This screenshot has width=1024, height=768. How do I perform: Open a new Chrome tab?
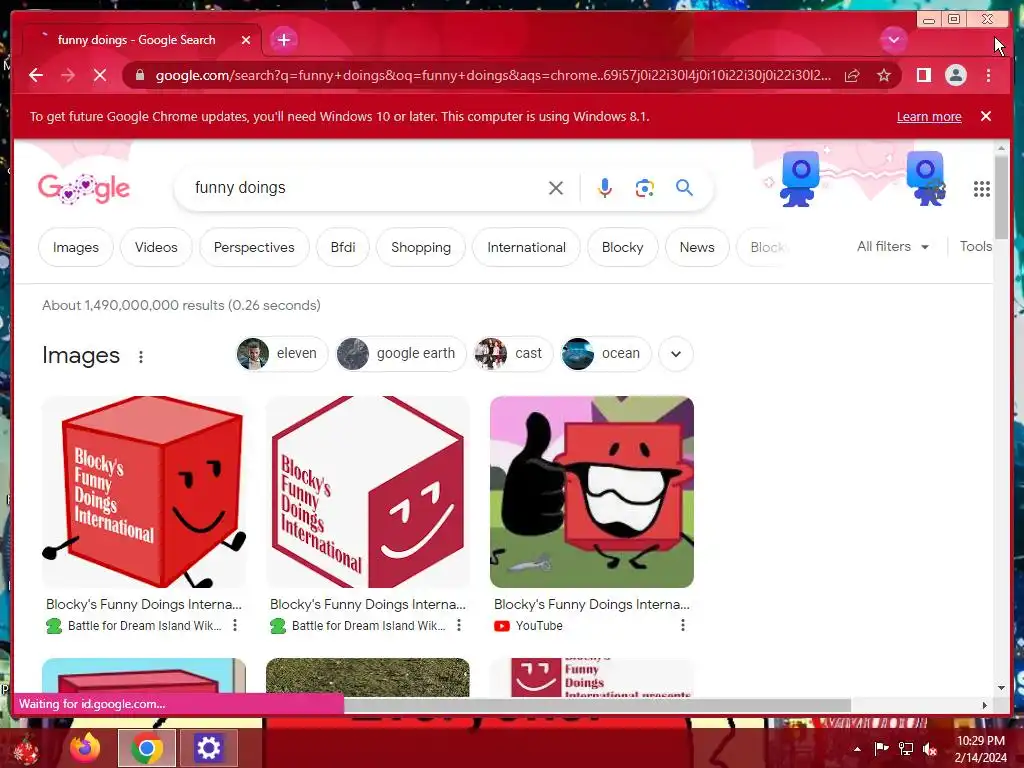pos(283,40)
